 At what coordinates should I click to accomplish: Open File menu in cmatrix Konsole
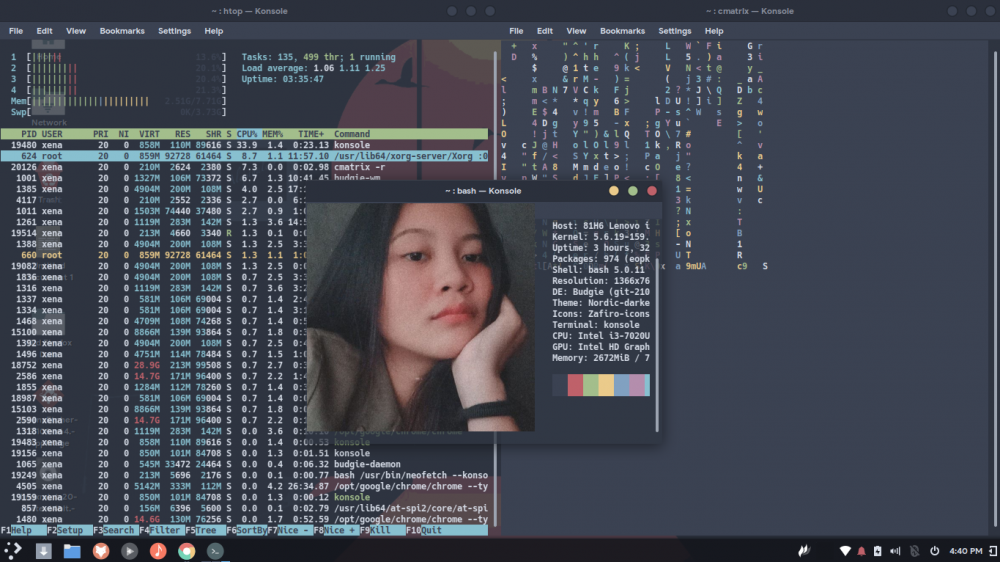[516, 31]
